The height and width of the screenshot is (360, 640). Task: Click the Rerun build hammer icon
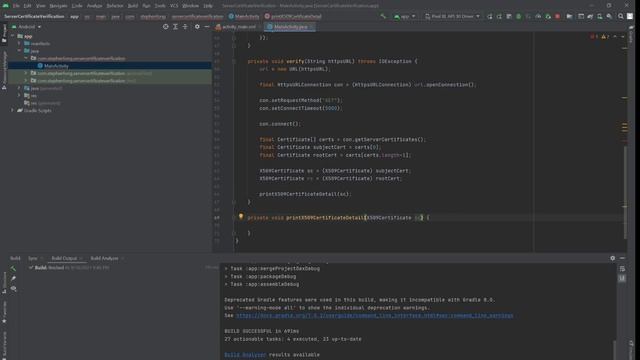13,269
